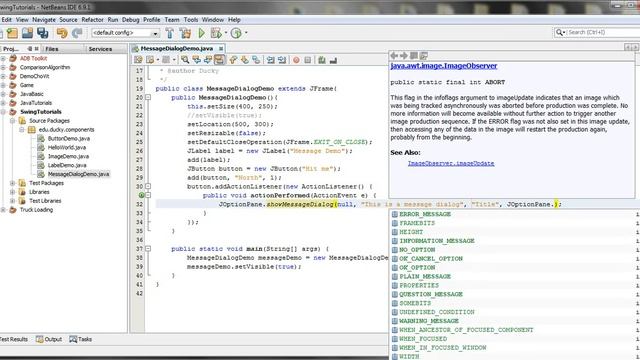This screenshot has height=360, width=640.
Task: Open the default config dropdown
Action: coord(155,33)
